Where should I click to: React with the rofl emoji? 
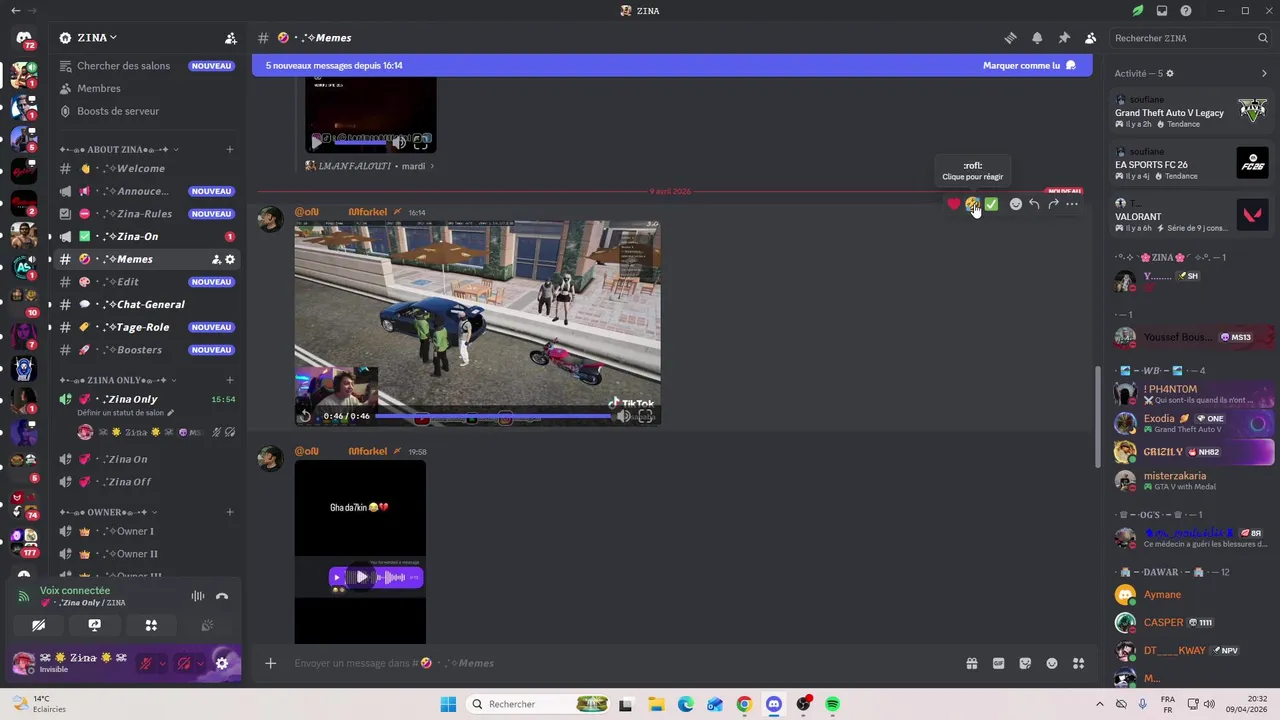(972, 204)
